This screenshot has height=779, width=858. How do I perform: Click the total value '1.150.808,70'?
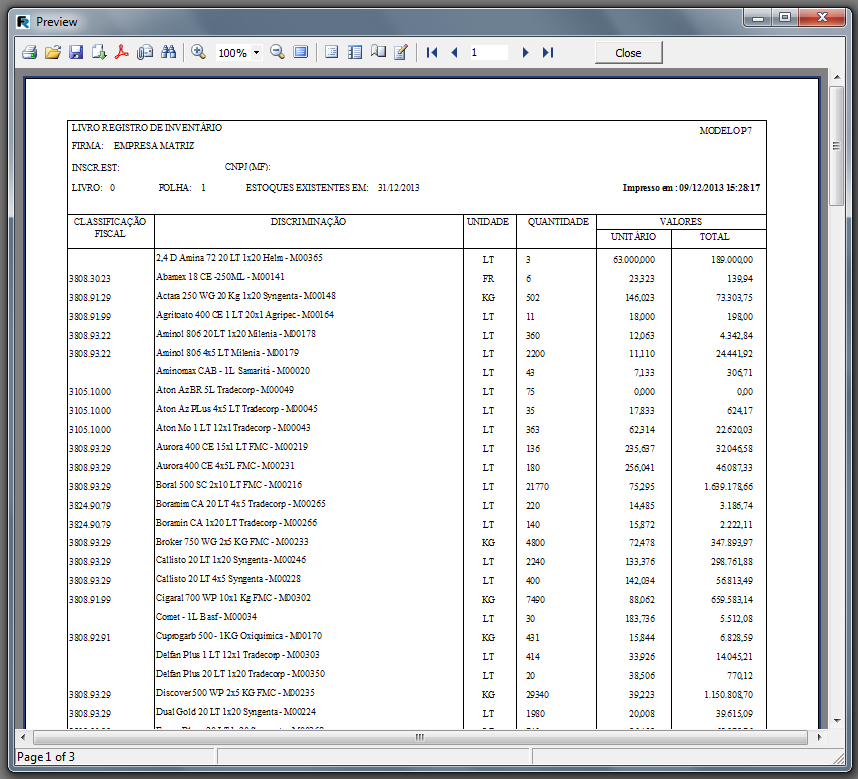(x=728, y=695)
